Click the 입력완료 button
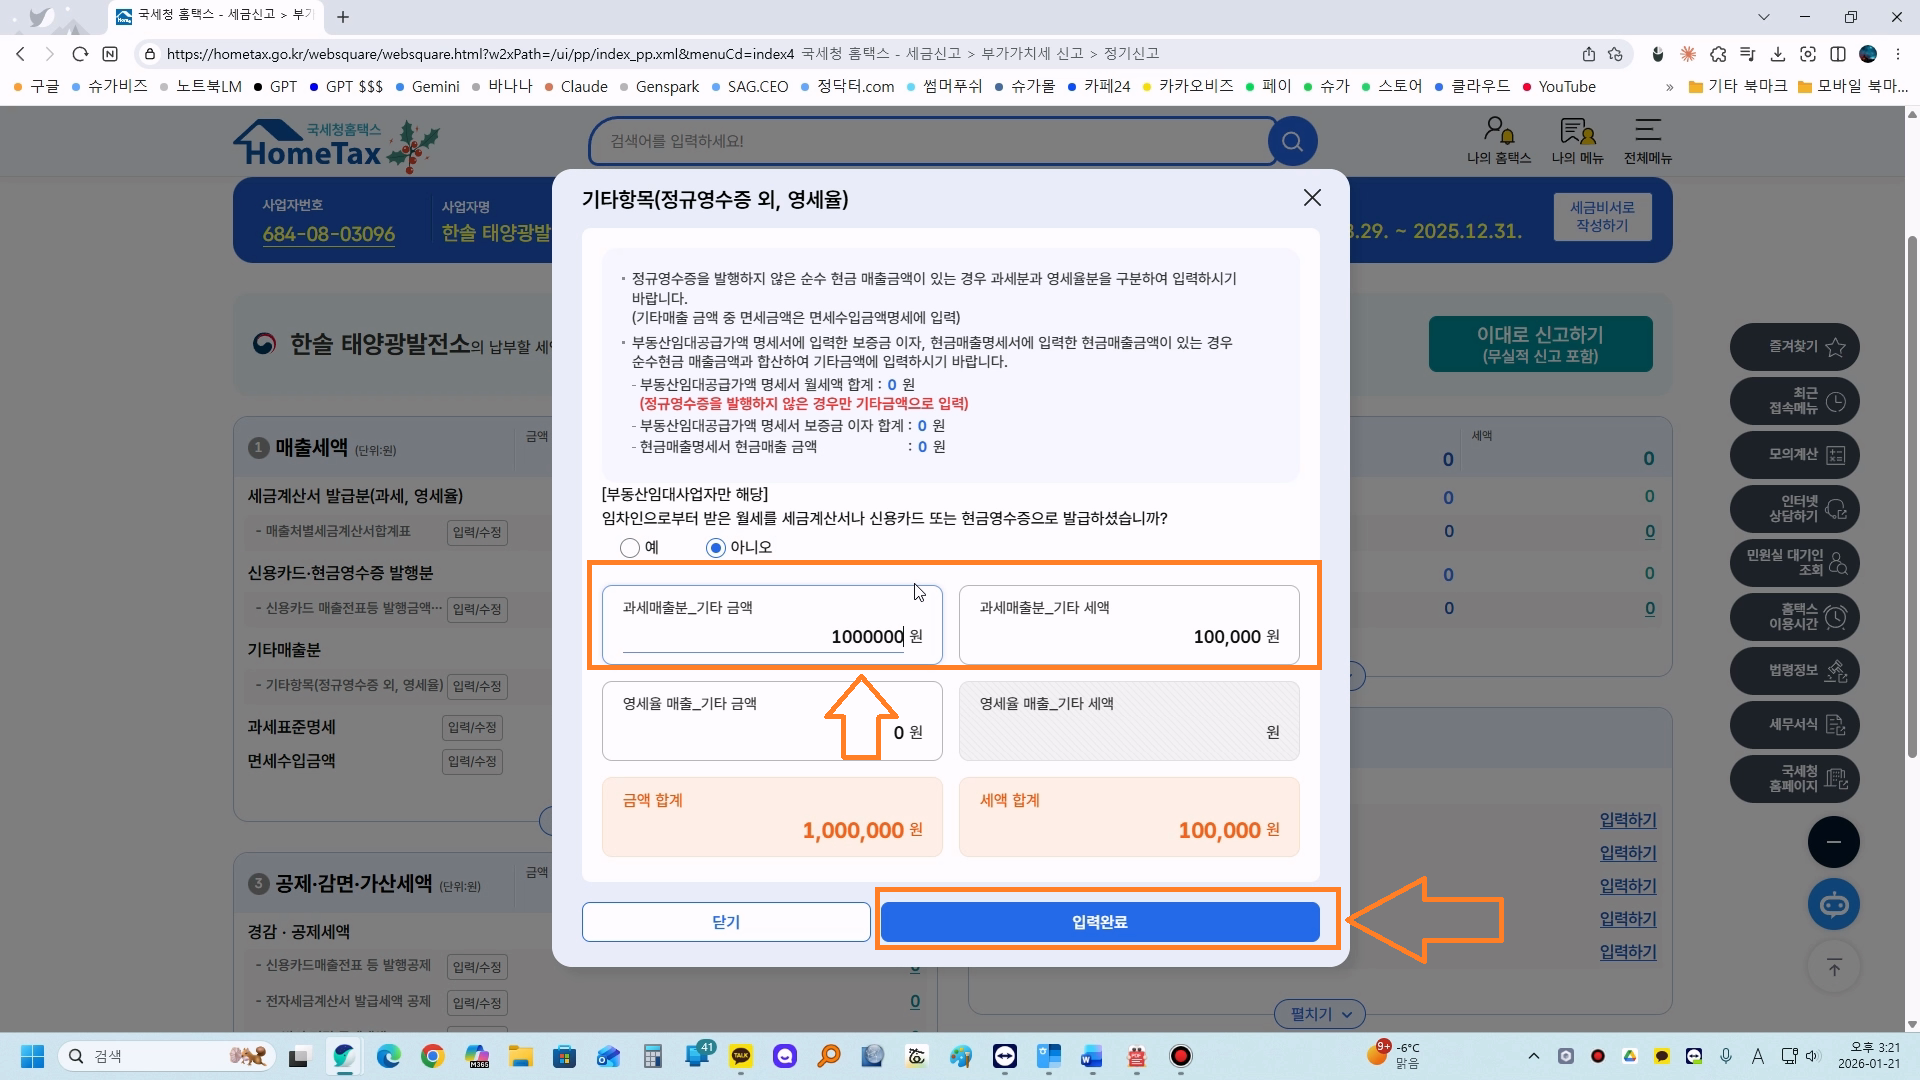The image size is (1920, 1080). click(x=1099, y=922)
